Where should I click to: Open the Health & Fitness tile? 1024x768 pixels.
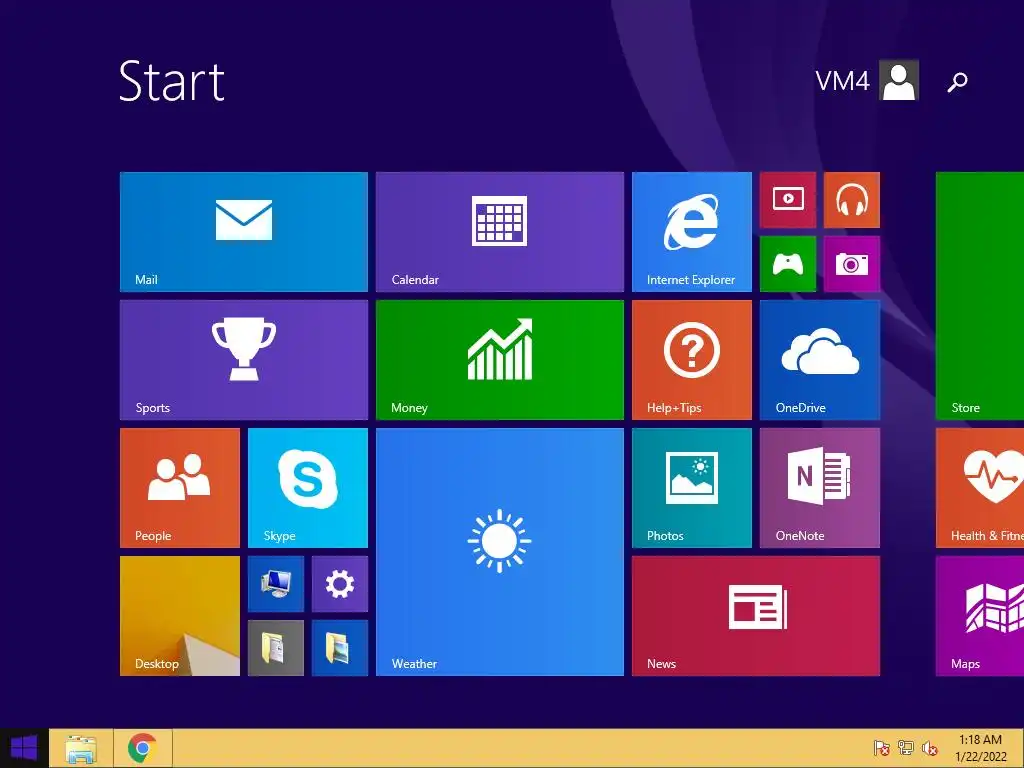[980, 488]
